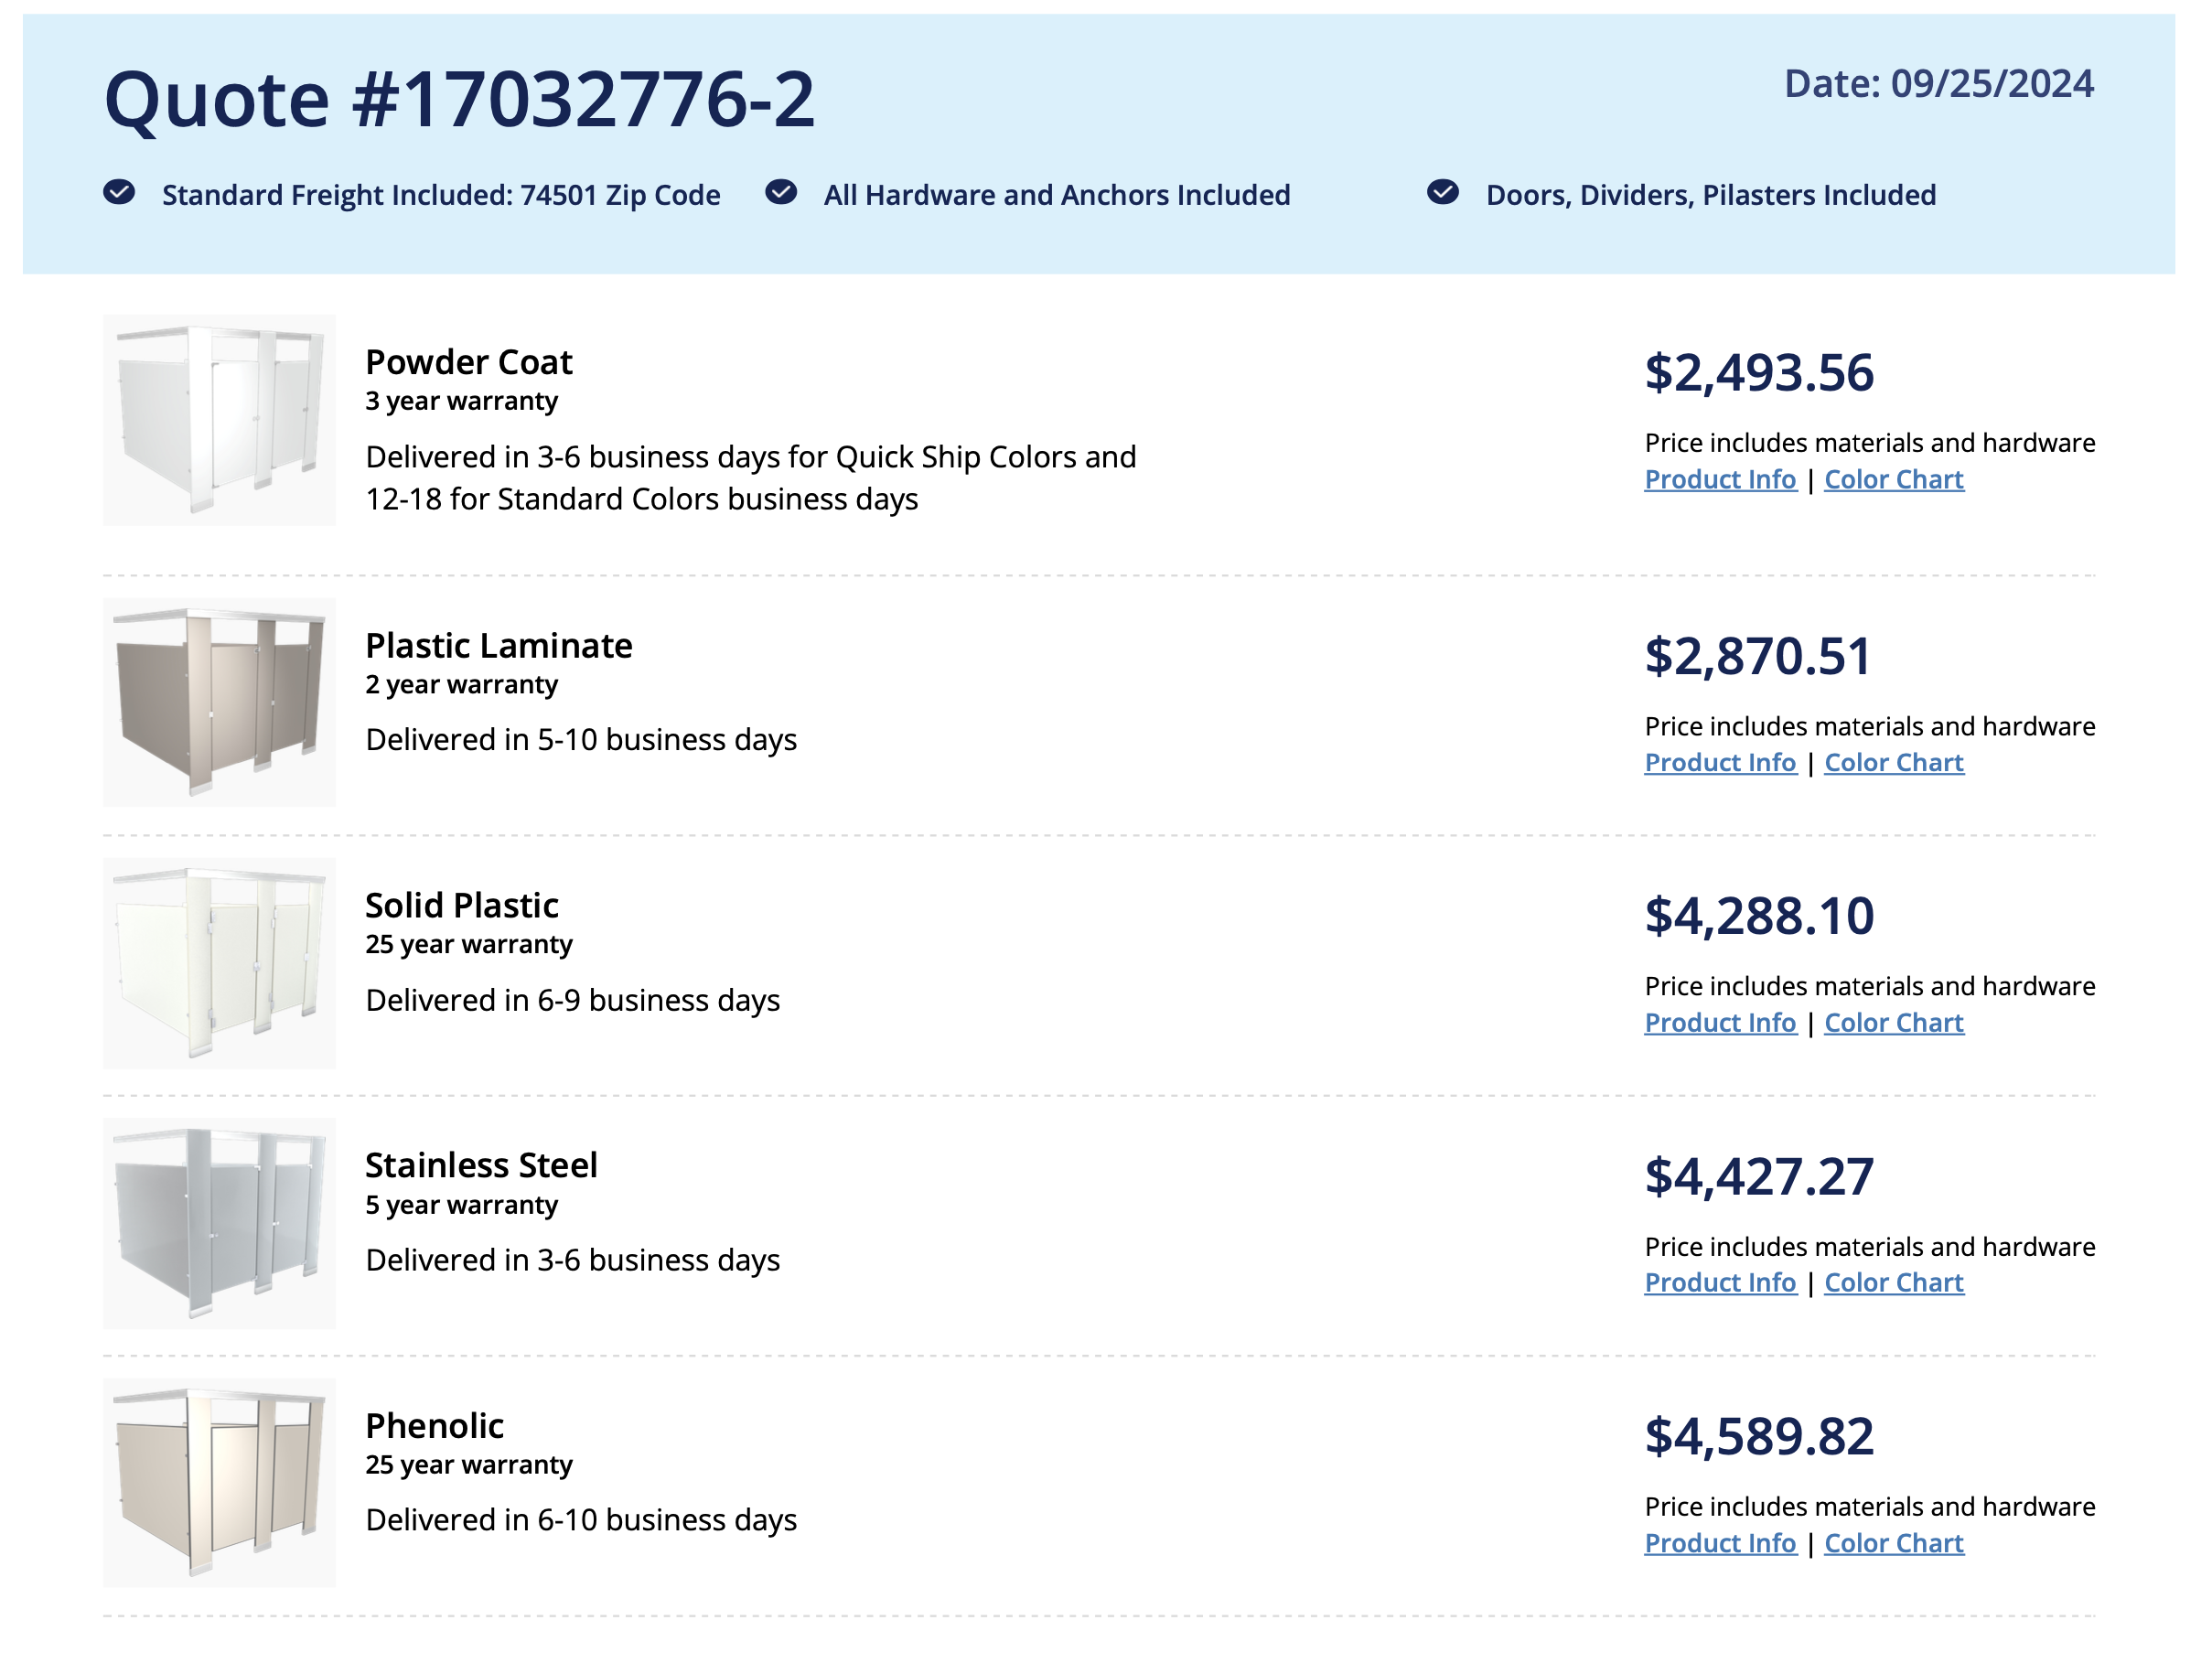View Color Chart for Plastic Laminate
Screen dimensions: 2212x1663
pyautogui.click(x=1894, y=763)
